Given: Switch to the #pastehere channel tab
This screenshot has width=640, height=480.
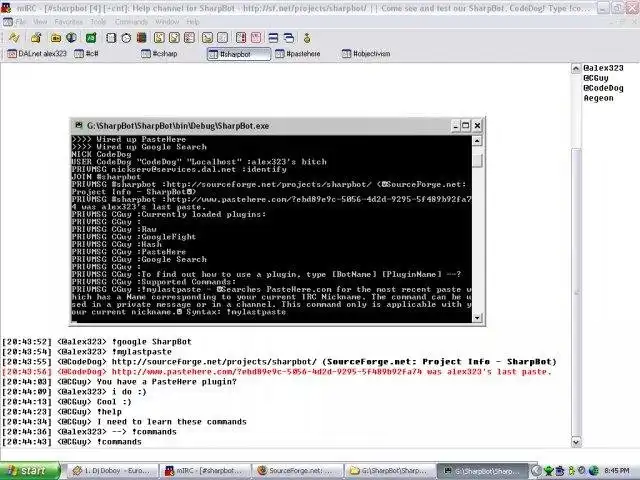Looking at the screenshot, I should point(298,53).
